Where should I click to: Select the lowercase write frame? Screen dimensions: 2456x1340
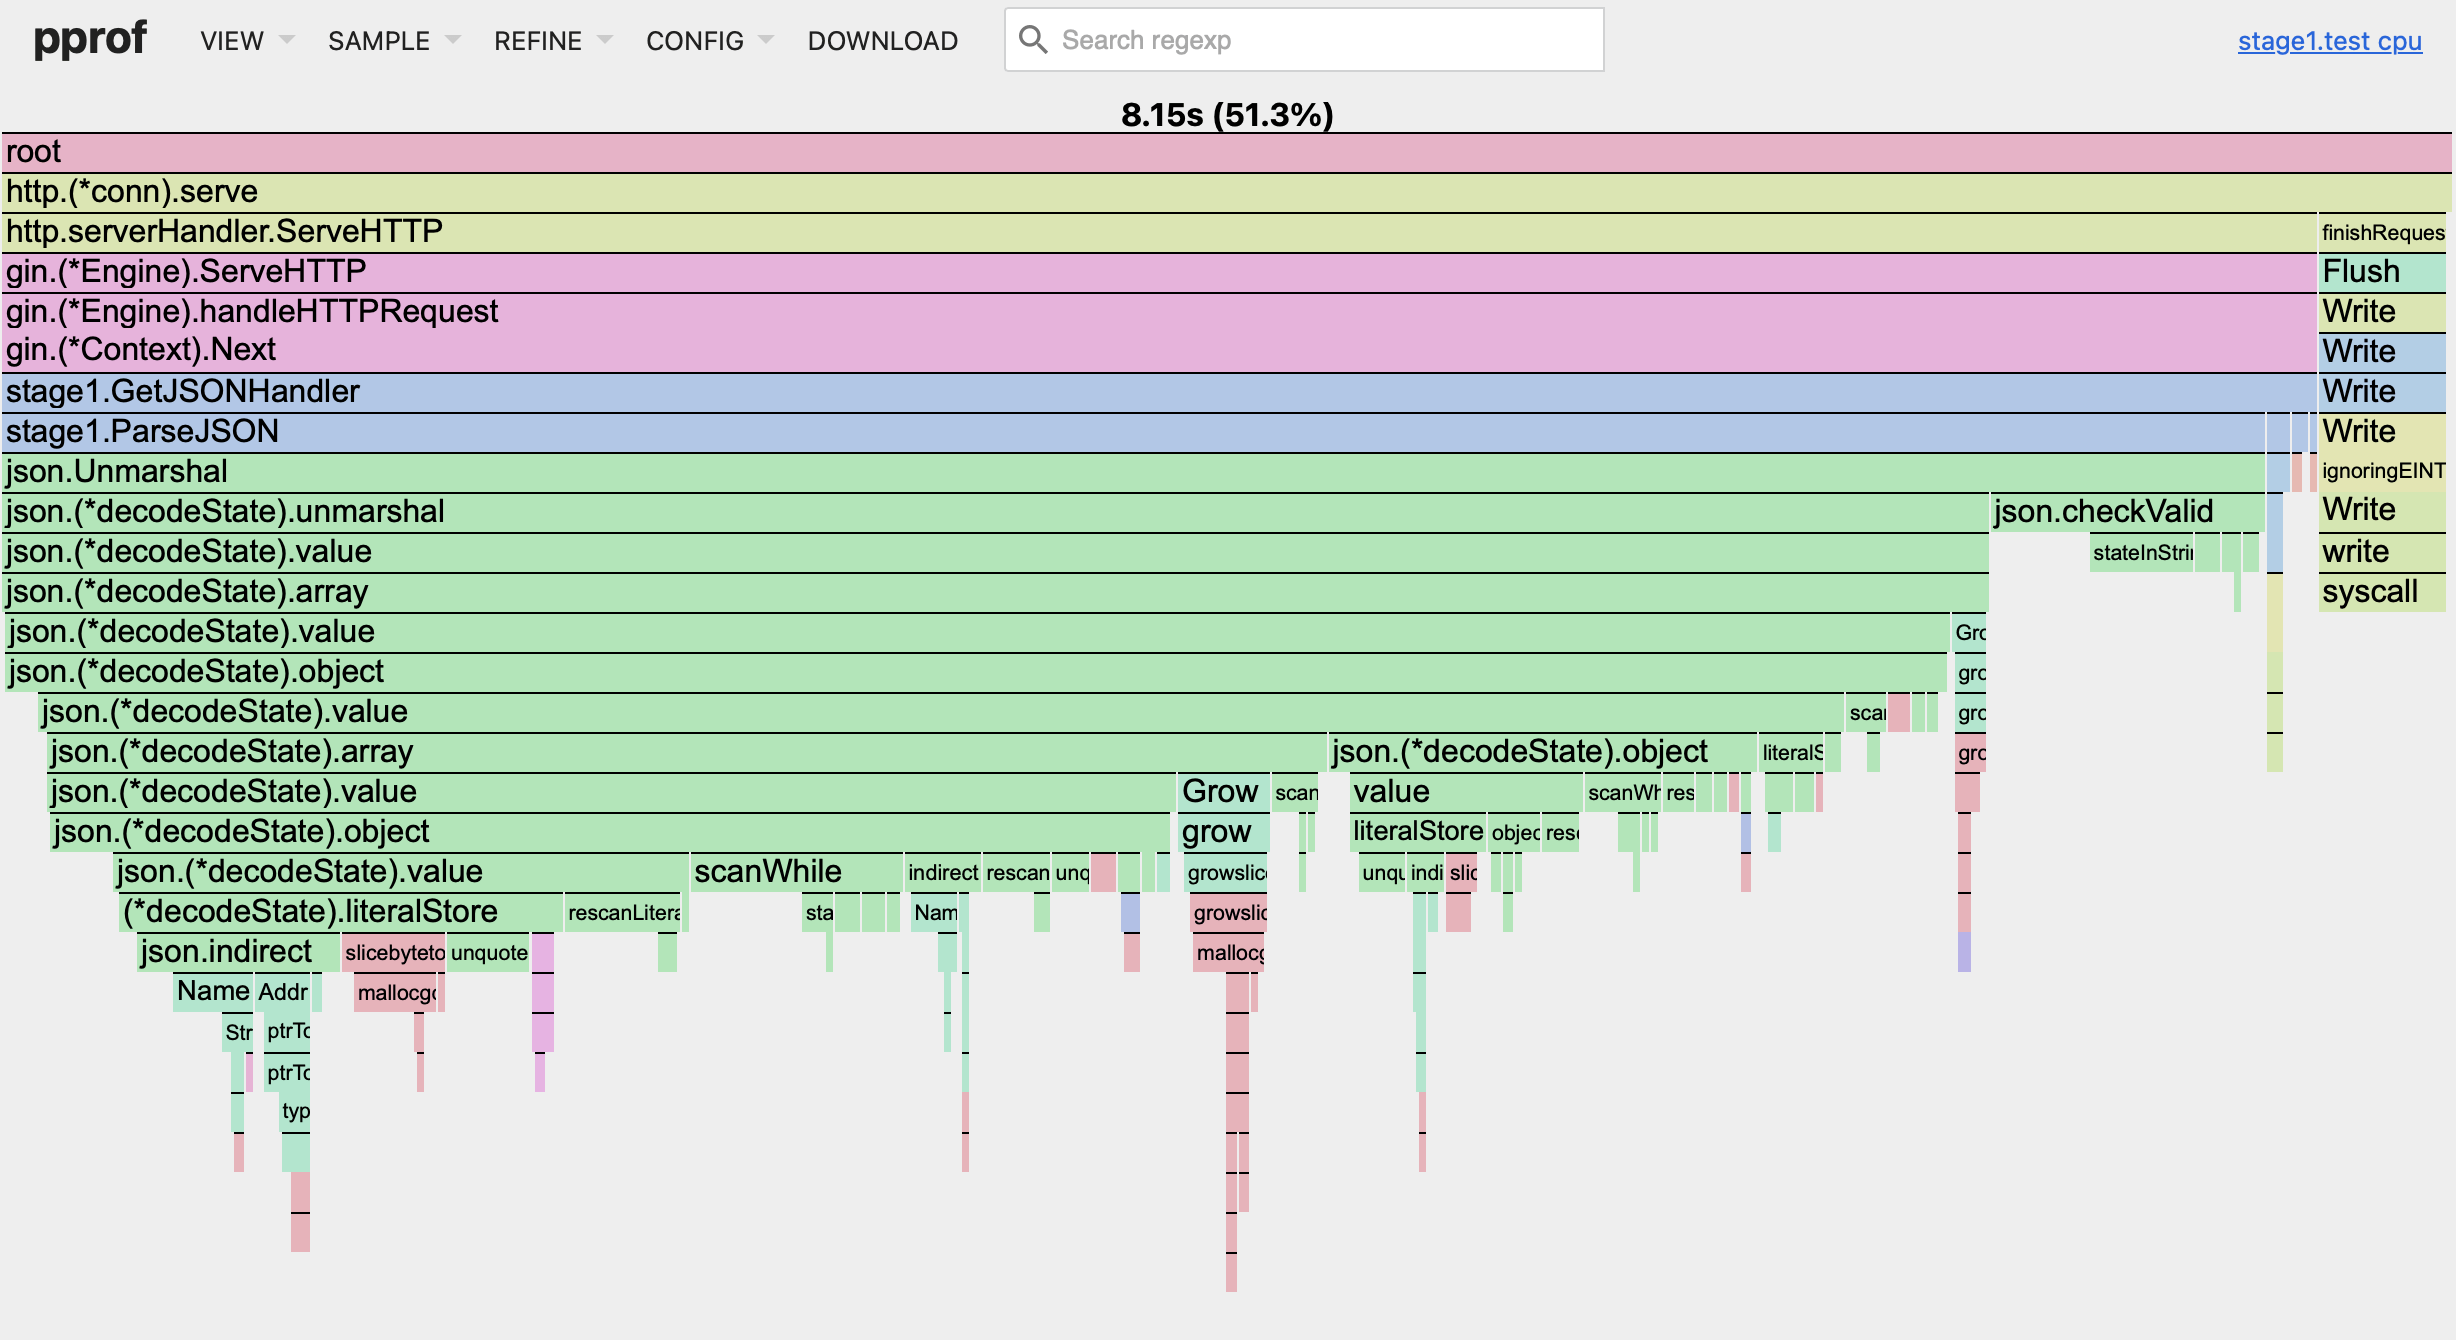pyautogui.click(x=2382, y=553)
